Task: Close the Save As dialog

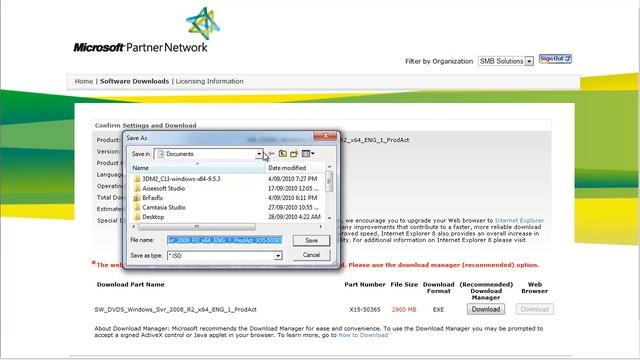Action: point(325,136)
